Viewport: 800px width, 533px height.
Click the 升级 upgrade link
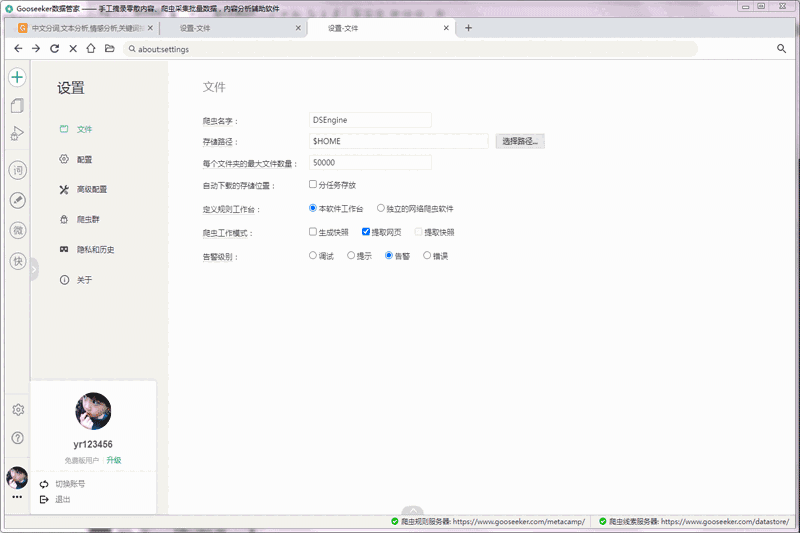pos(114,460)
